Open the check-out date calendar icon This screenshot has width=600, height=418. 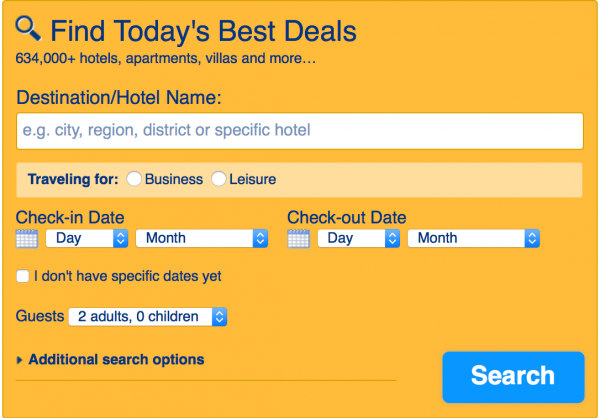click(298, 239)
